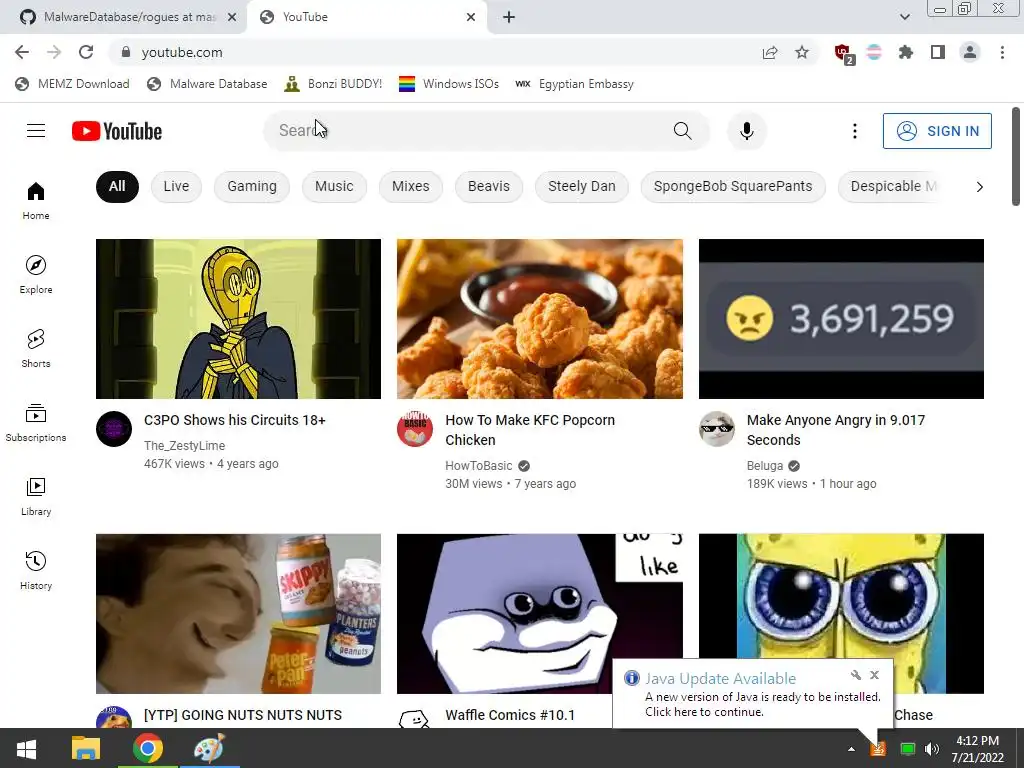Click the YouTube logo
Screen dimensions: 1024x768
pos(117,131)
